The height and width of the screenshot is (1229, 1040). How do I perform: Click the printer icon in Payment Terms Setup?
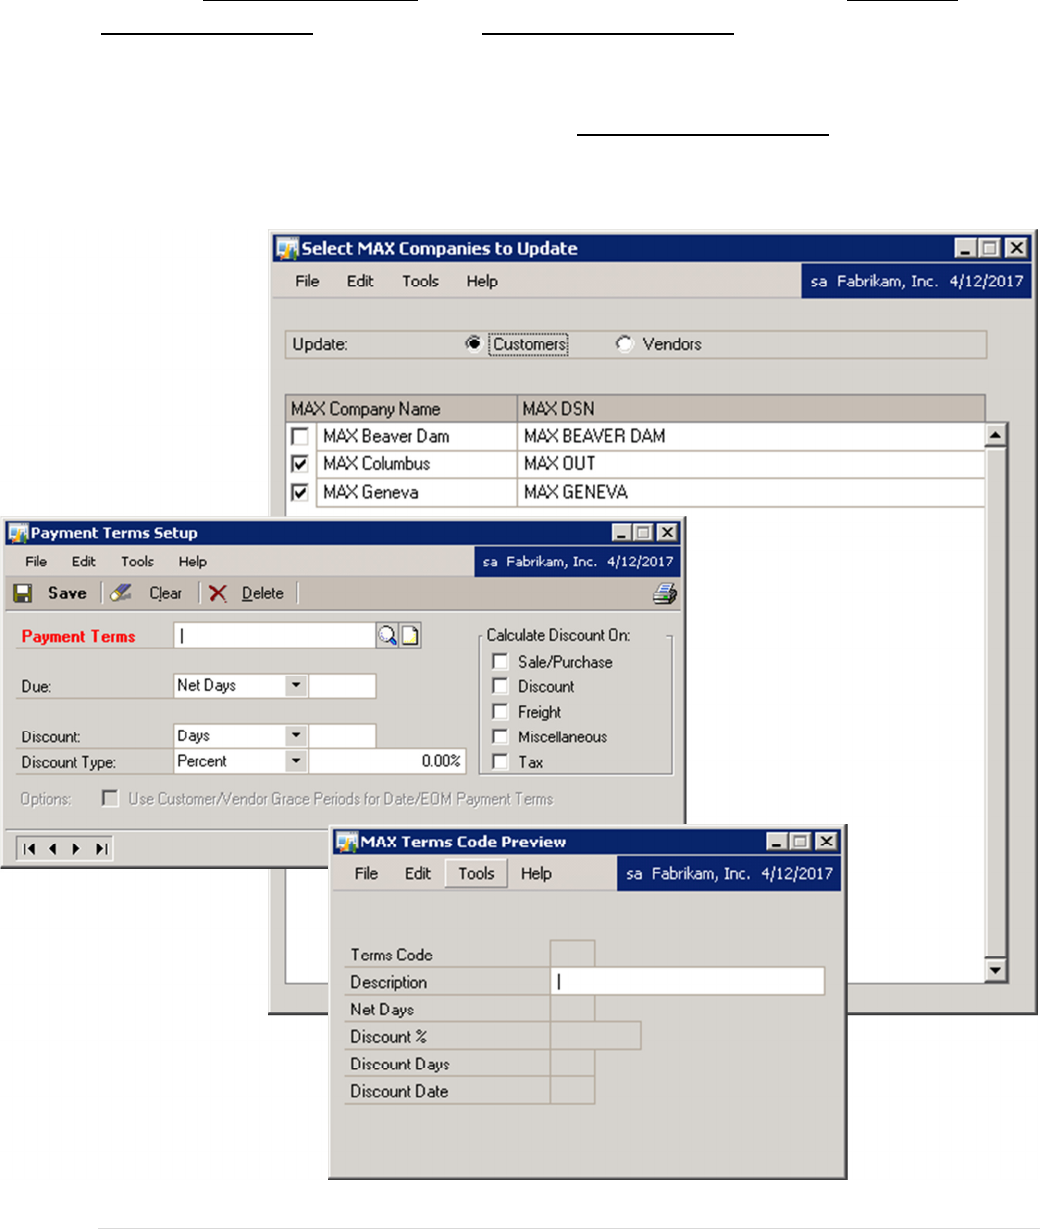coord(665,594)
